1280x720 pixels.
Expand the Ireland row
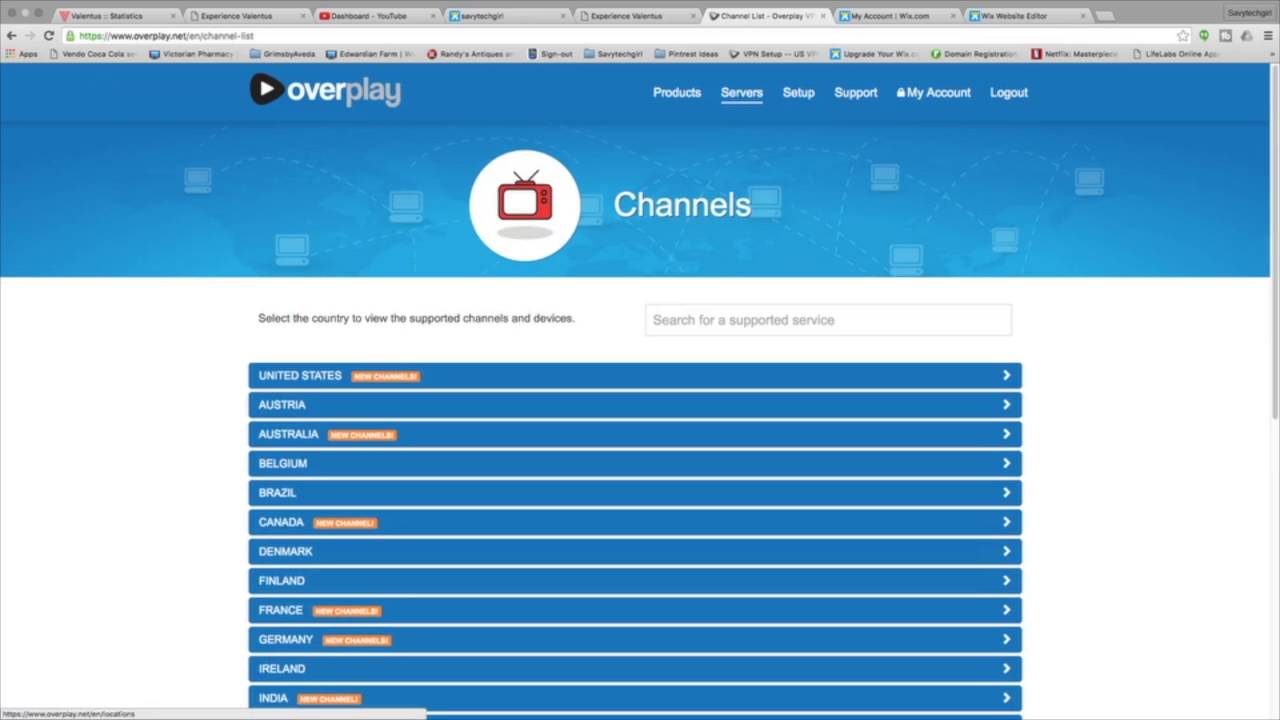[635, 668]
